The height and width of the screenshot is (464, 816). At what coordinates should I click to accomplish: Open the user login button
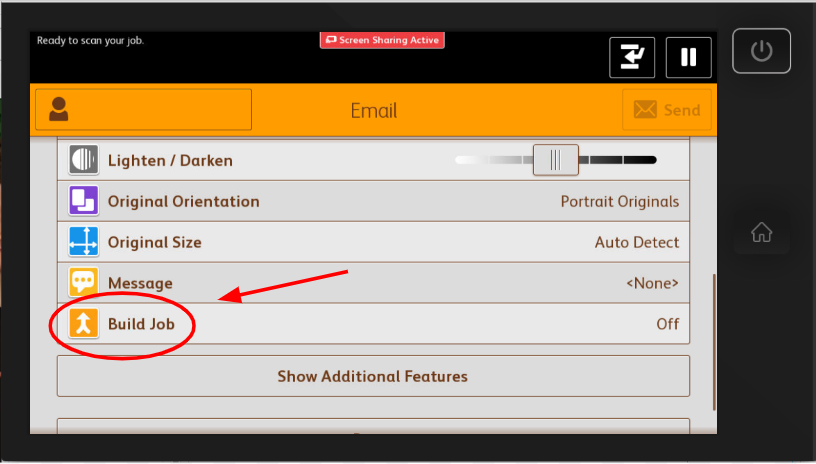pyautogui.click(x=143, y=110)
